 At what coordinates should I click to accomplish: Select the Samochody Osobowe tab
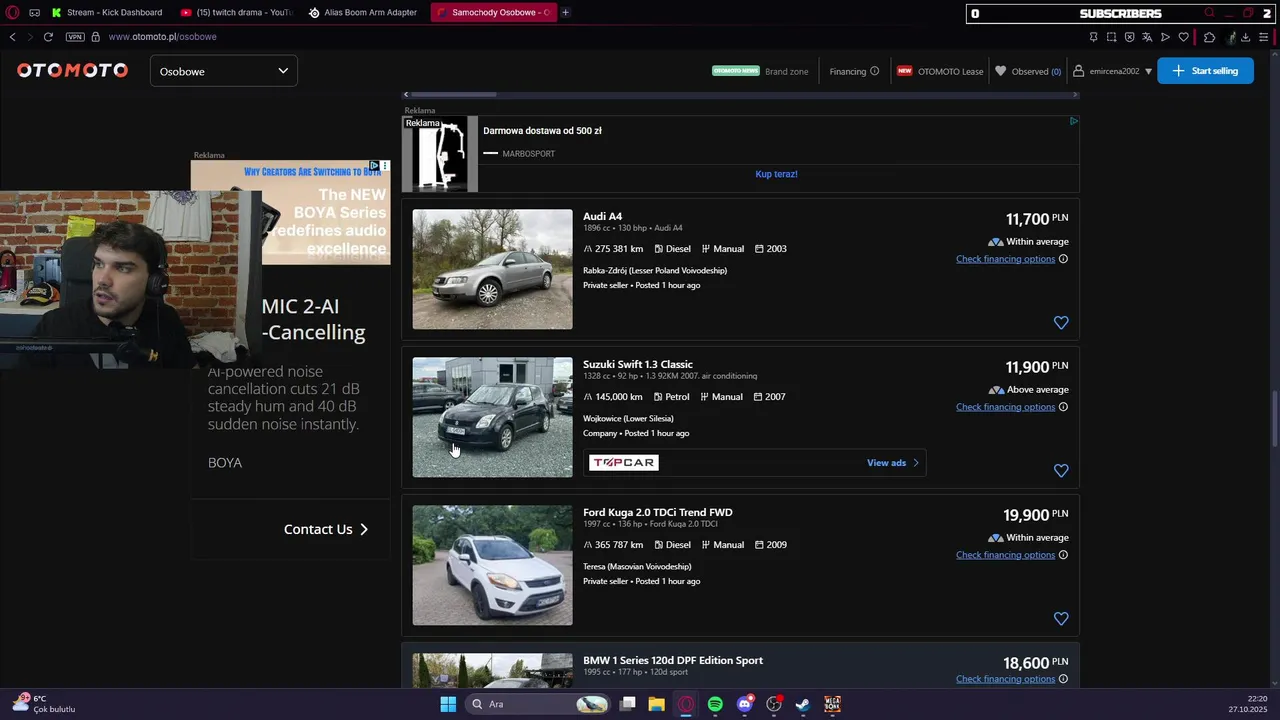(493, 13)
